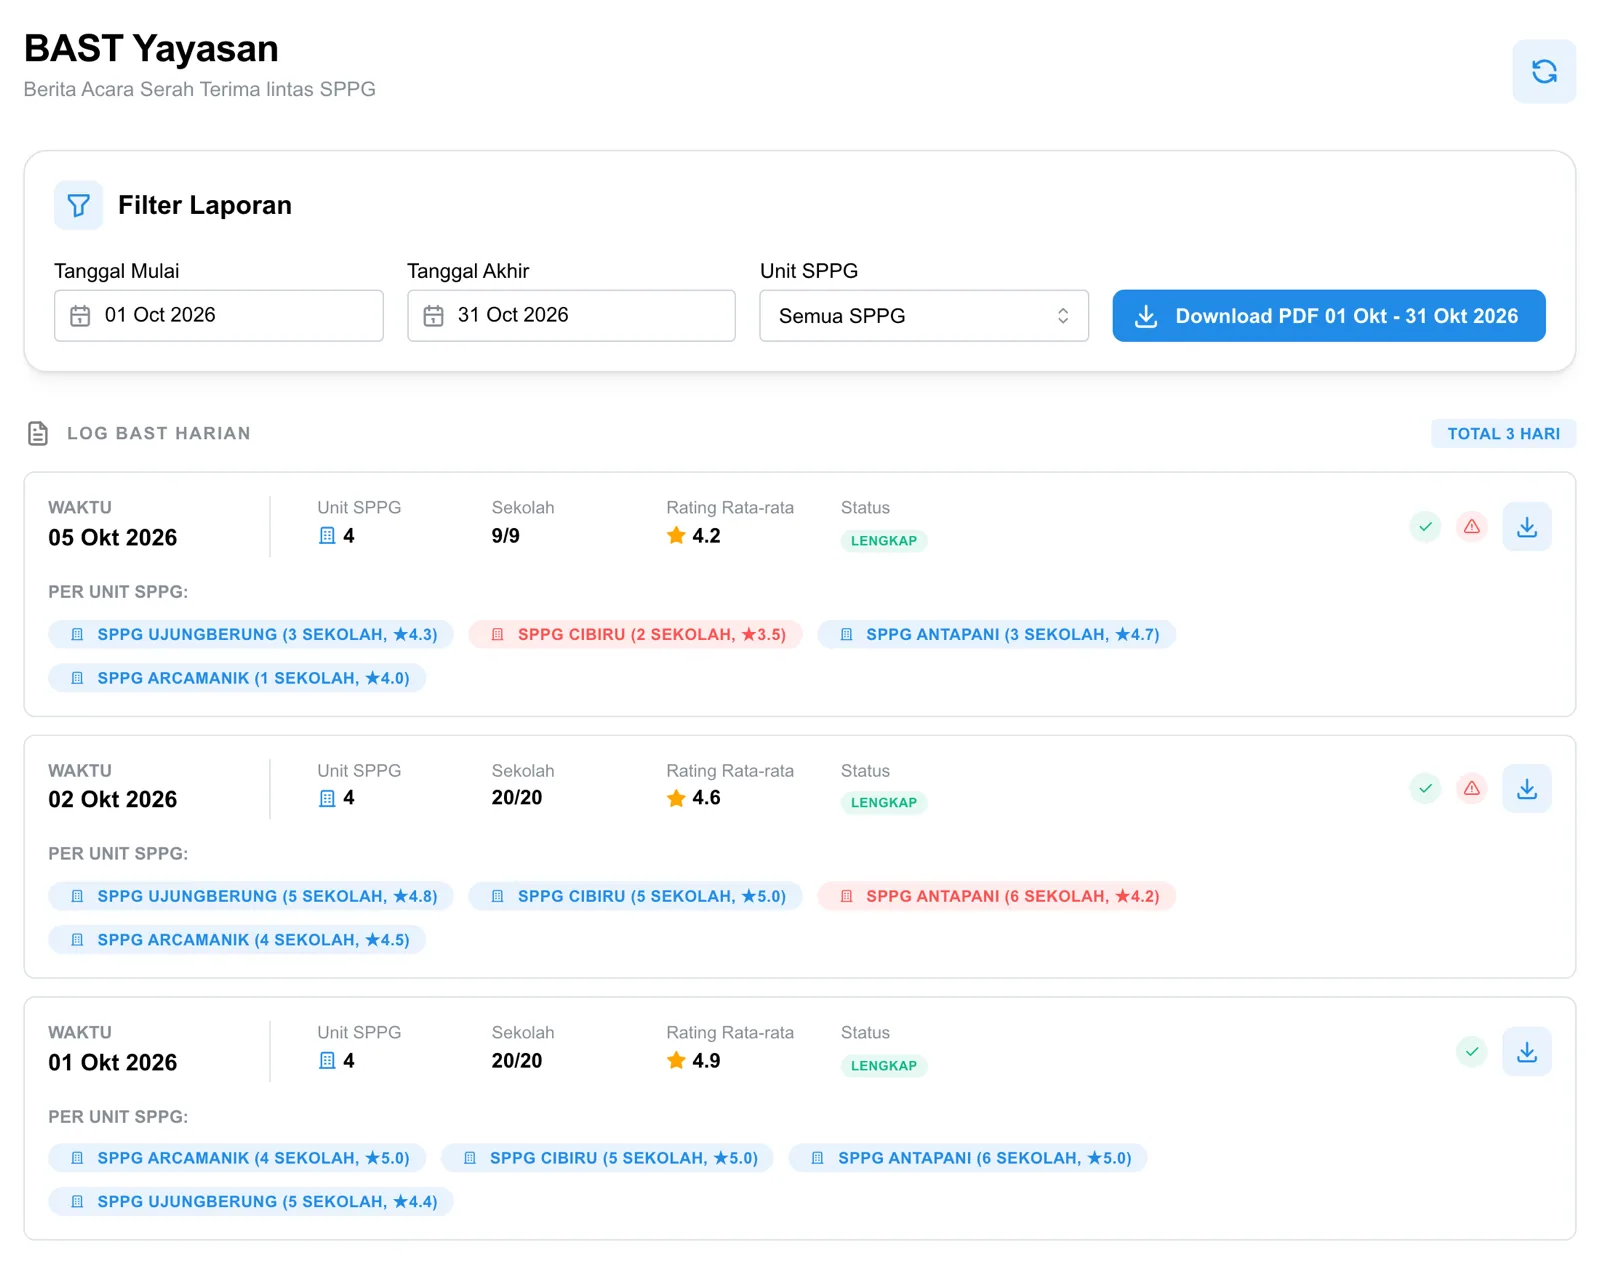This screenshot has height=1280, width=1600.
Task: Open Tanggal Mulai date field
Action: [x=219, y=316]
